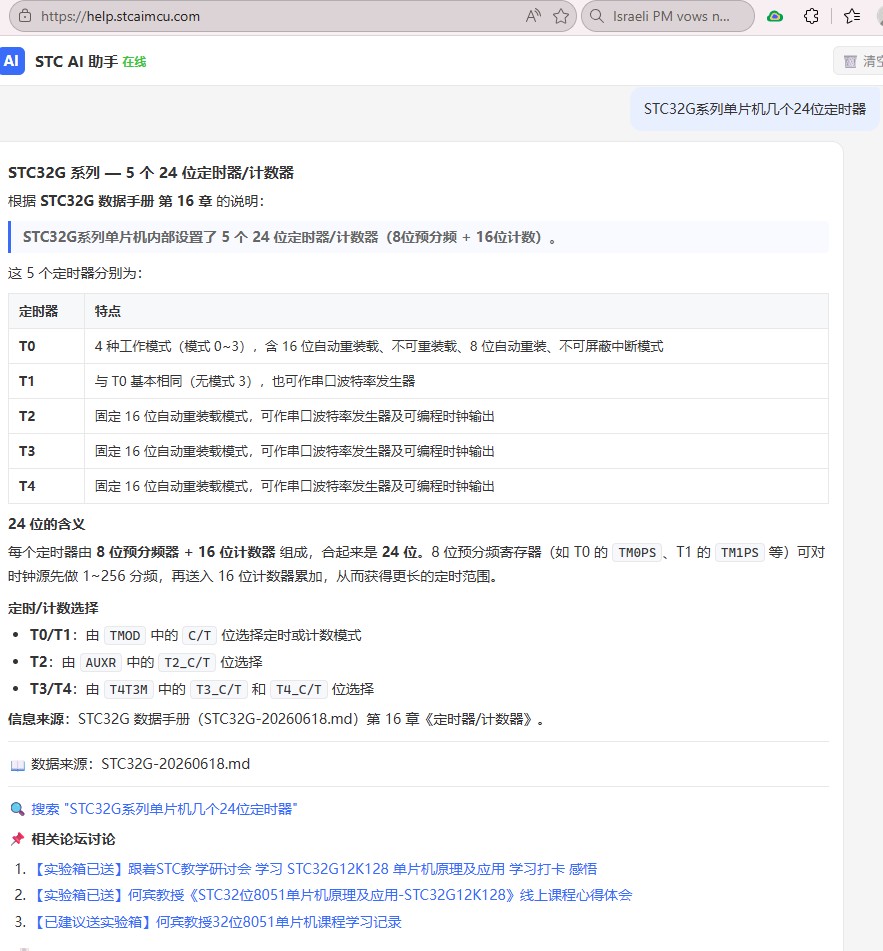Image resolution: width=883 pixels, height=951 pixels.
Task: Click the quoted line STC32G系列单片机内部设置了 5 个
Action: 289,237
